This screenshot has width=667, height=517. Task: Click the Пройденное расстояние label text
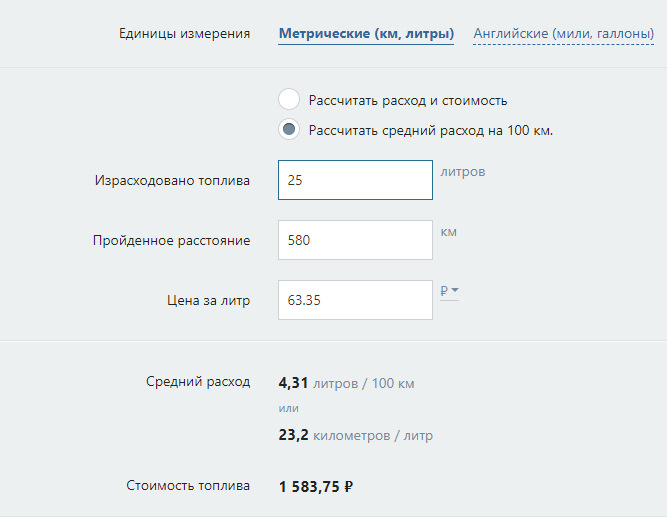(x=171, y=240)
